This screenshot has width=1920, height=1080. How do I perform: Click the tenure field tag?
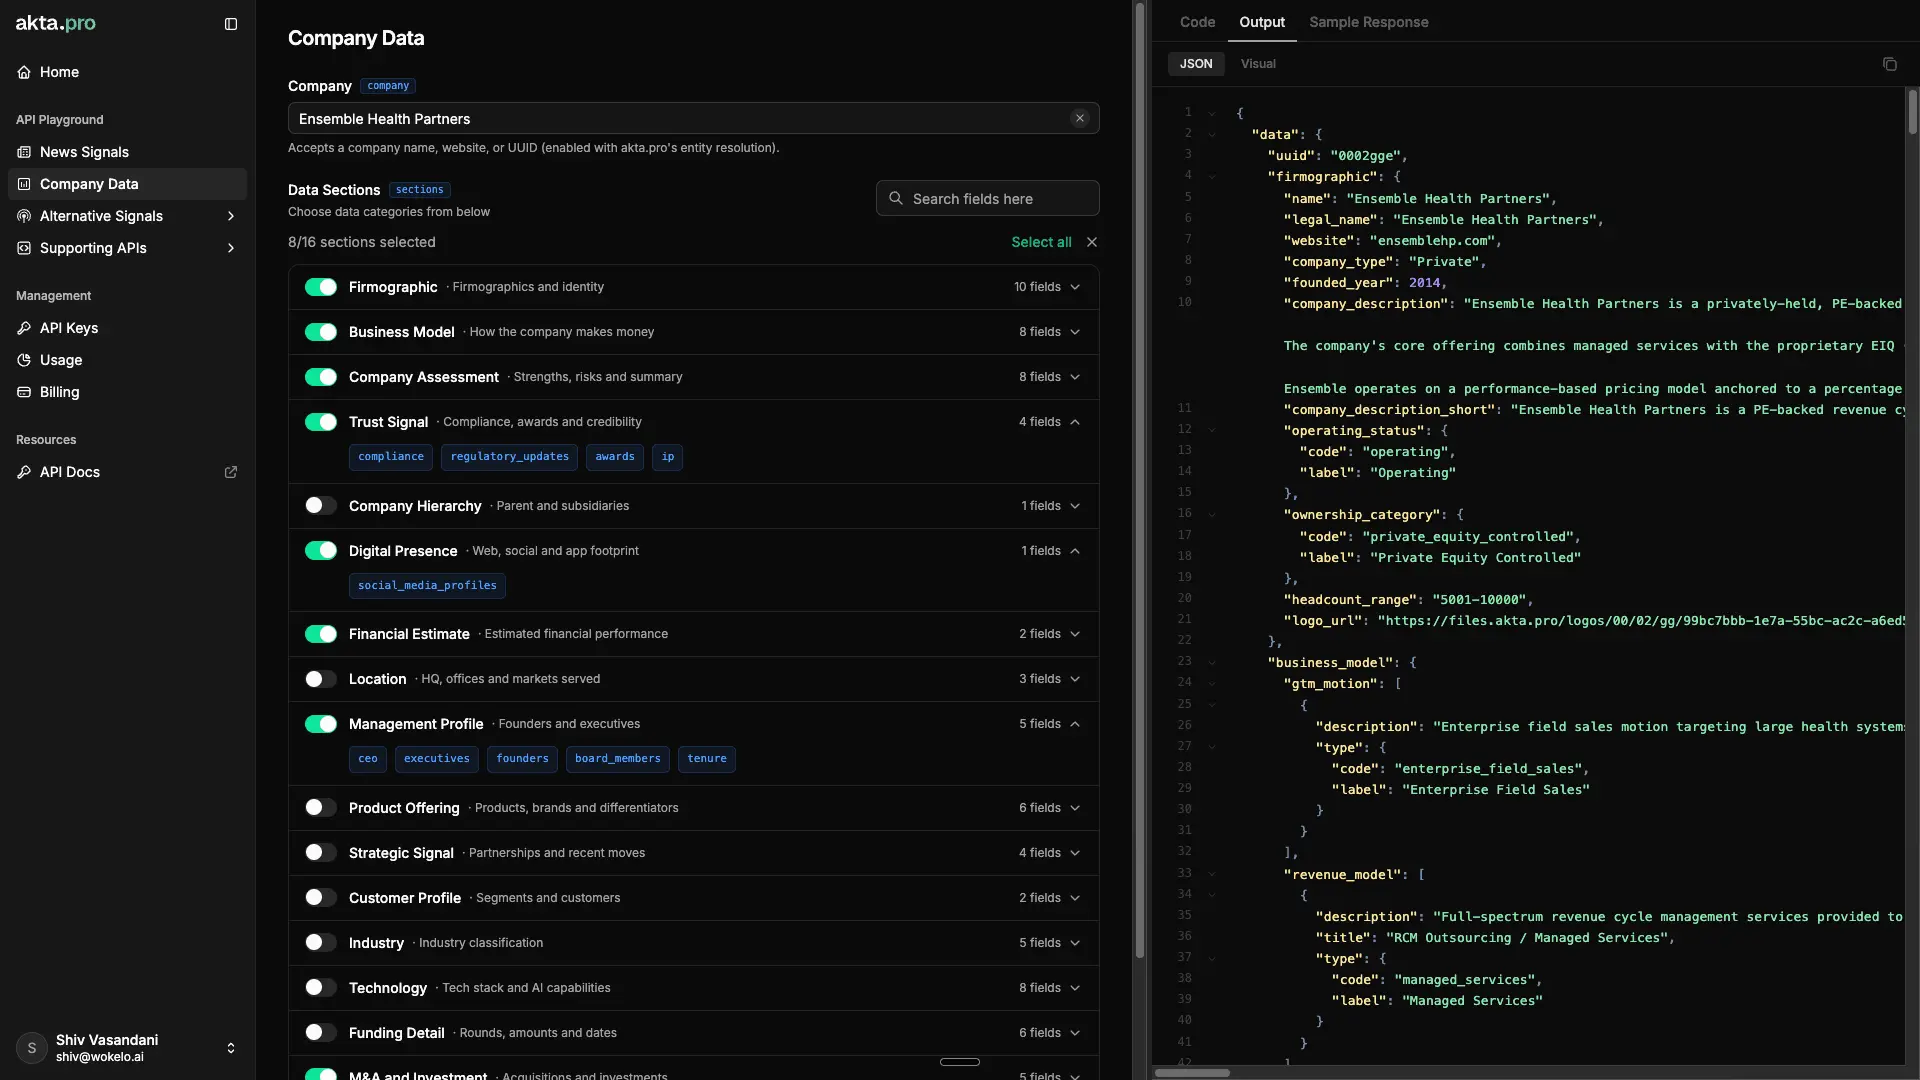pos(707,759)
